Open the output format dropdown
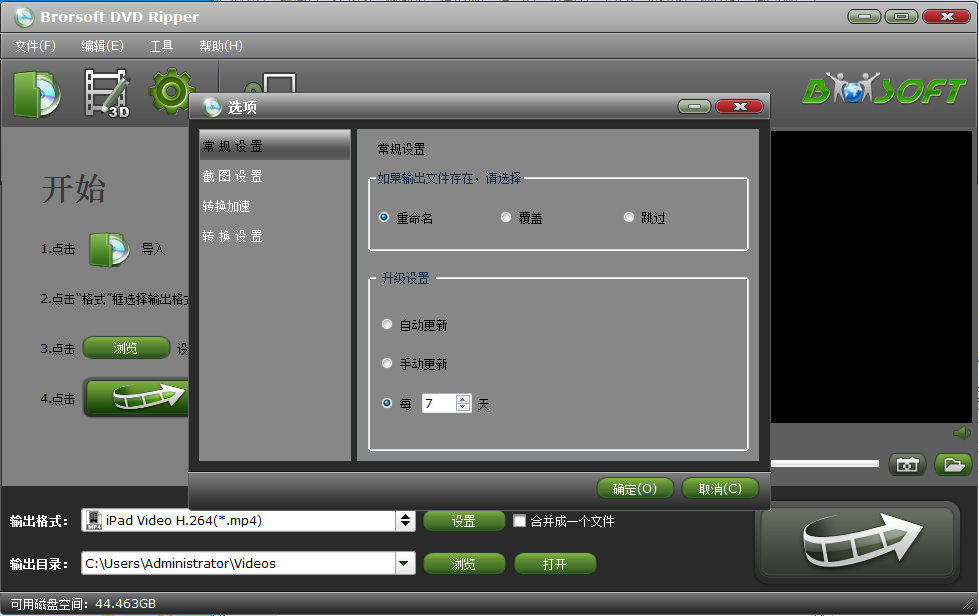The image size is (979, 616). [x=405, y=520]
